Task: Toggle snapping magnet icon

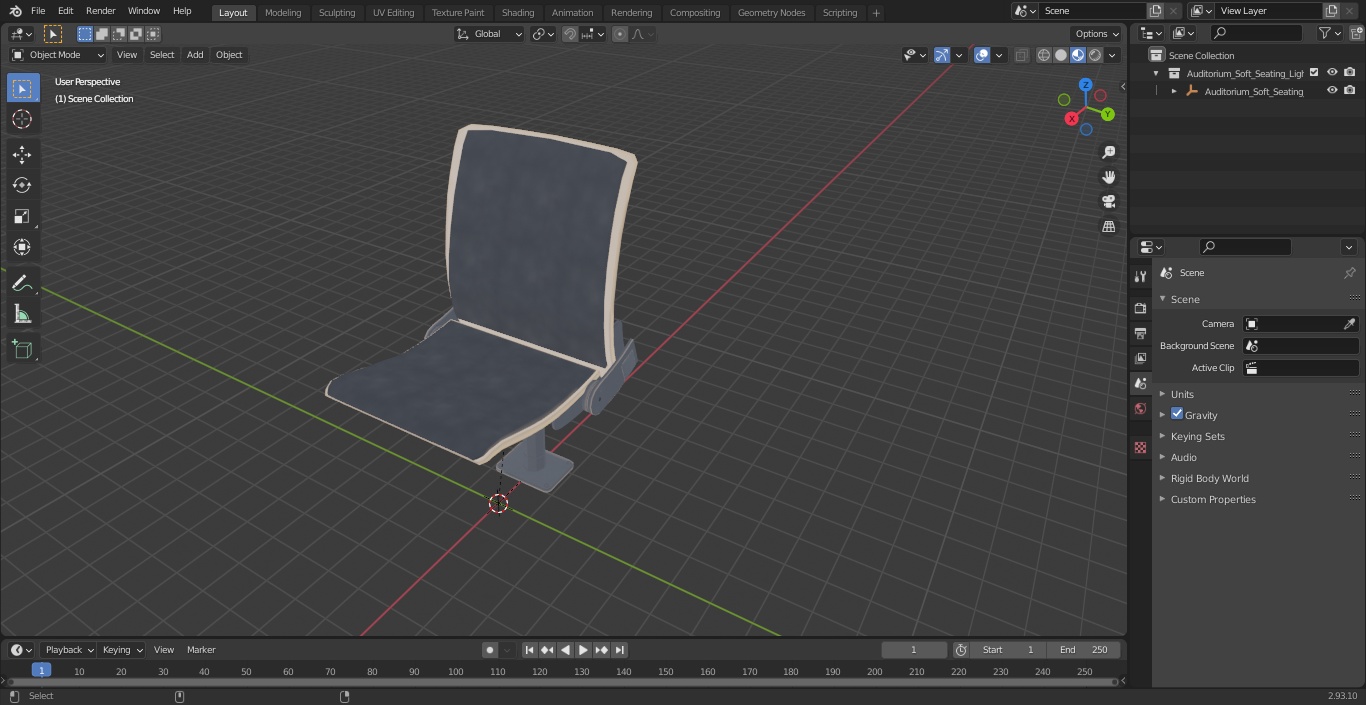Action: pyautogui.click(x=570, y=34)
